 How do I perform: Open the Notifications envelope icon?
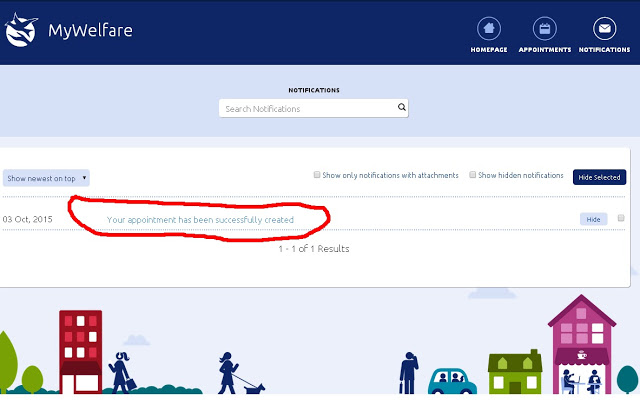click(604, 28)
